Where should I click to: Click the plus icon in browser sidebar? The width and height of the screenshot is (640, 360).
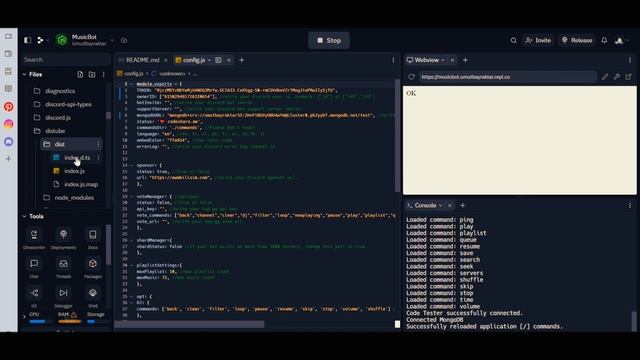tap(9, 159)
